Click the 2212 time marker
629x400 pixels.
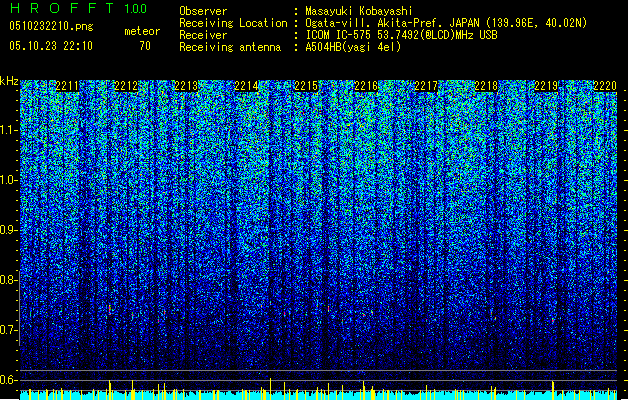pos(126,86)
